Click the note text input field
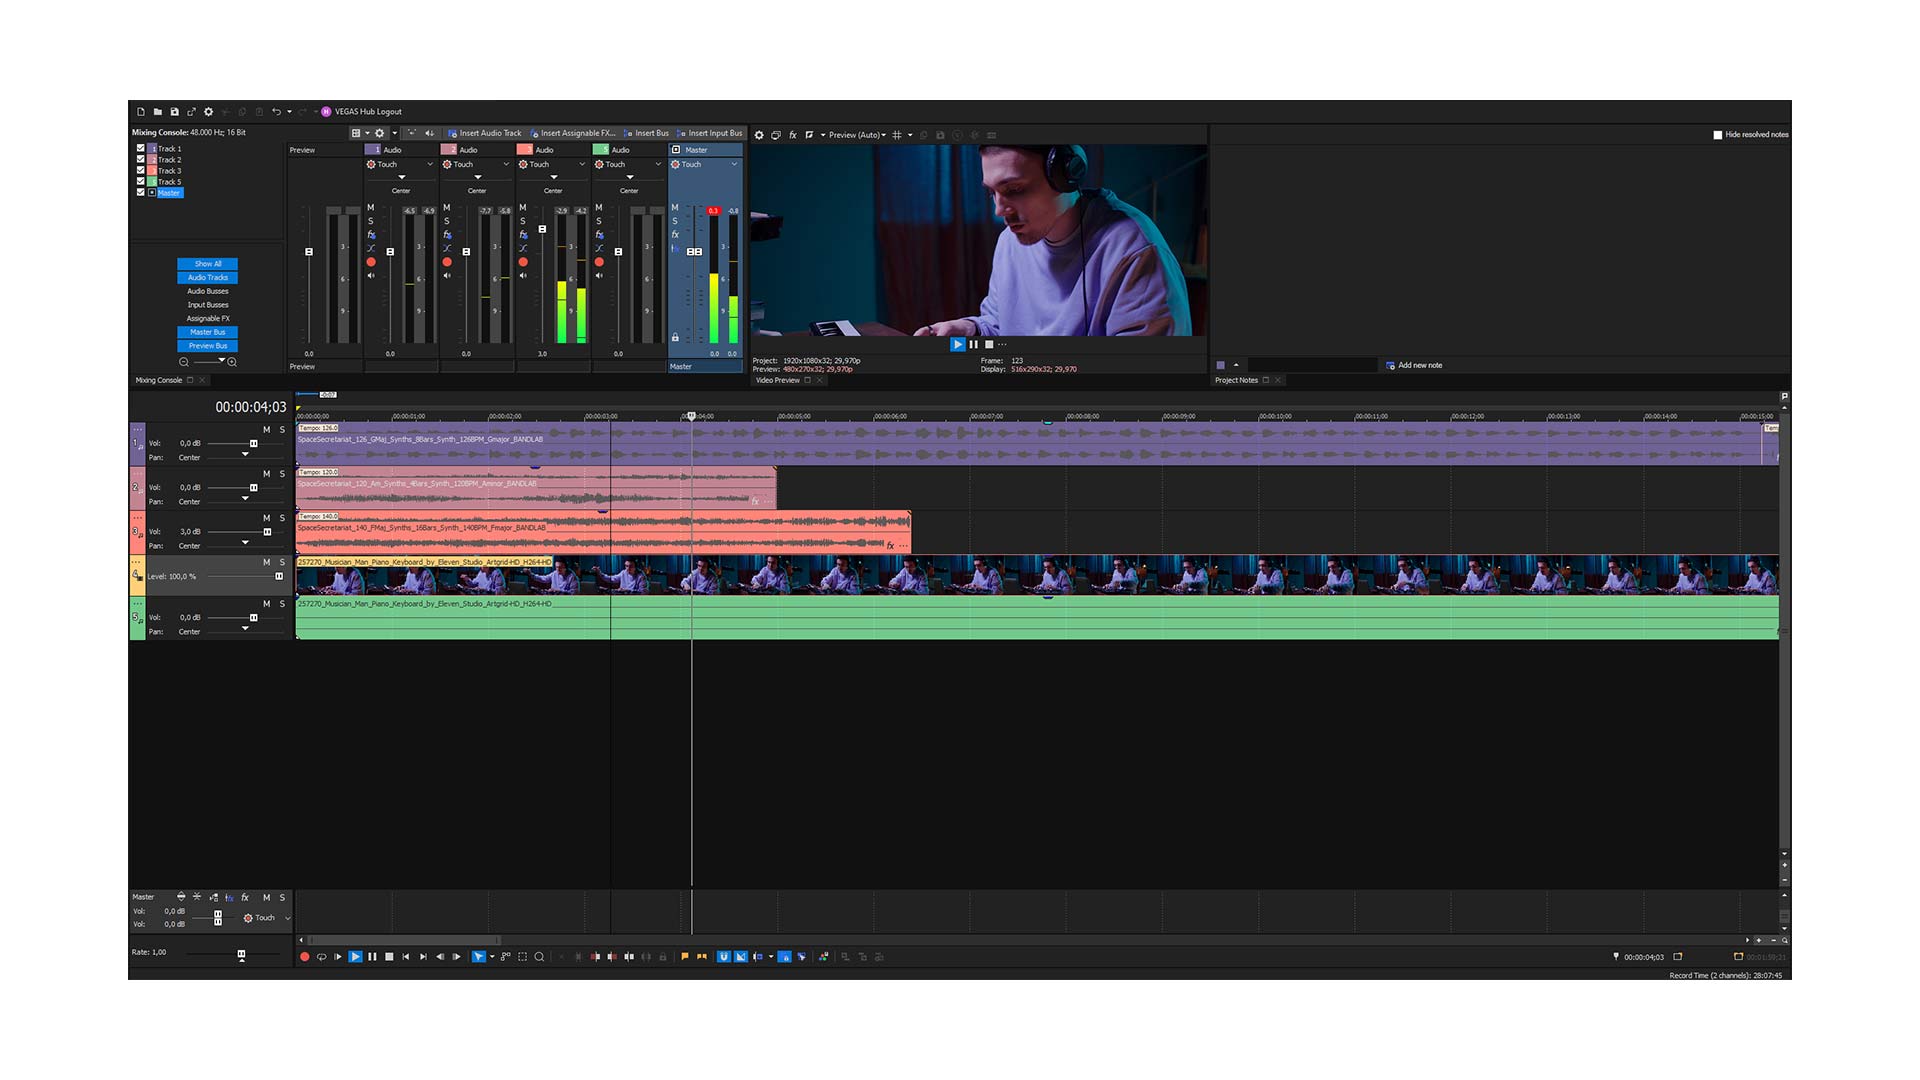This screenshot has width=1920, height=1080. [x=1312, y=366]
